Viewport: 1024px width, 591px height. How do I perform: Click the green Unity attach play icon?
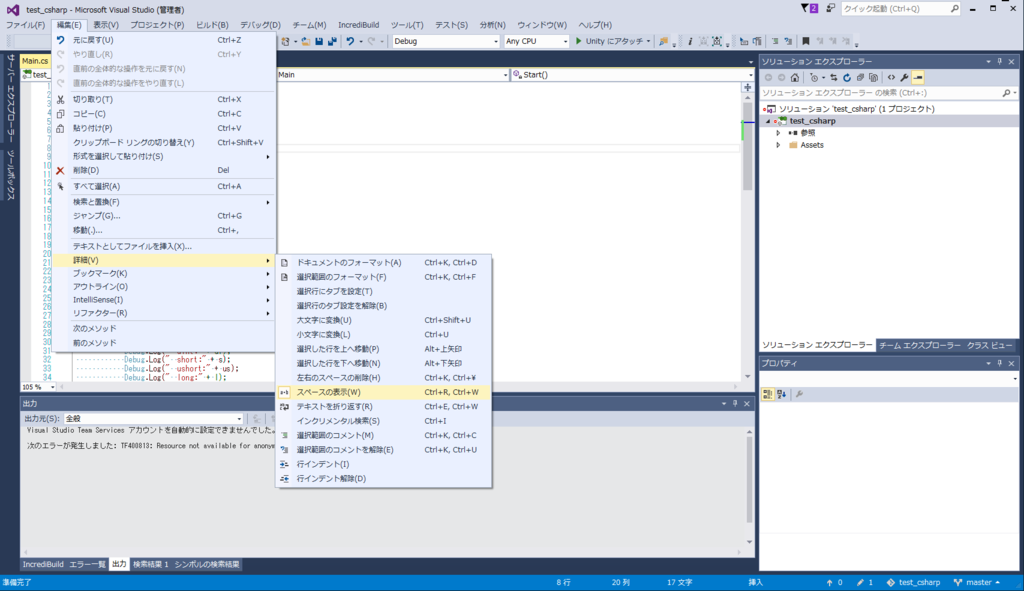click(578, 41)
